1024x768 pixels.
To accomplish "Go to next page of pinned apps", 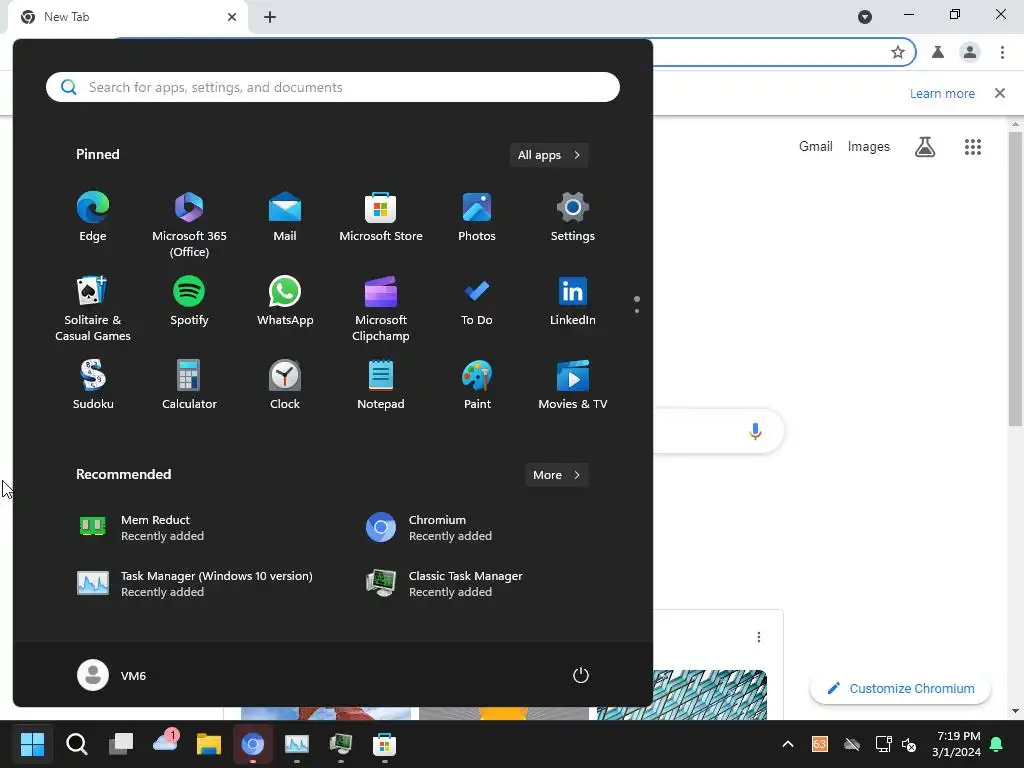I will 637,311.
